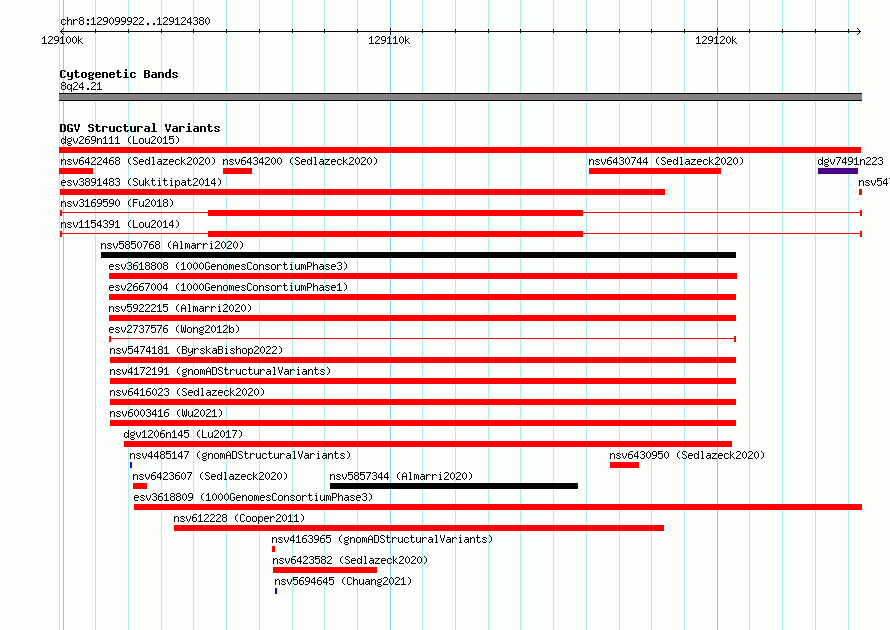Viewport: 890px width, 630px height.
Task: Click nsv6423607 (Sedlazeck2020) label
Action: (210, 476)
